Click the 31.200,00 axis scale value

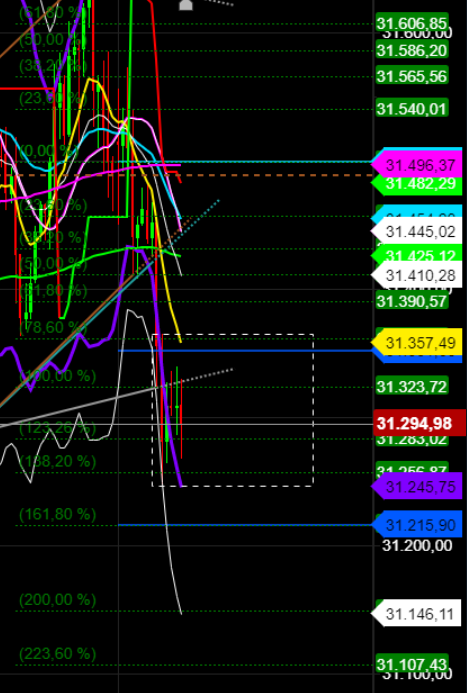coord(417,546)
